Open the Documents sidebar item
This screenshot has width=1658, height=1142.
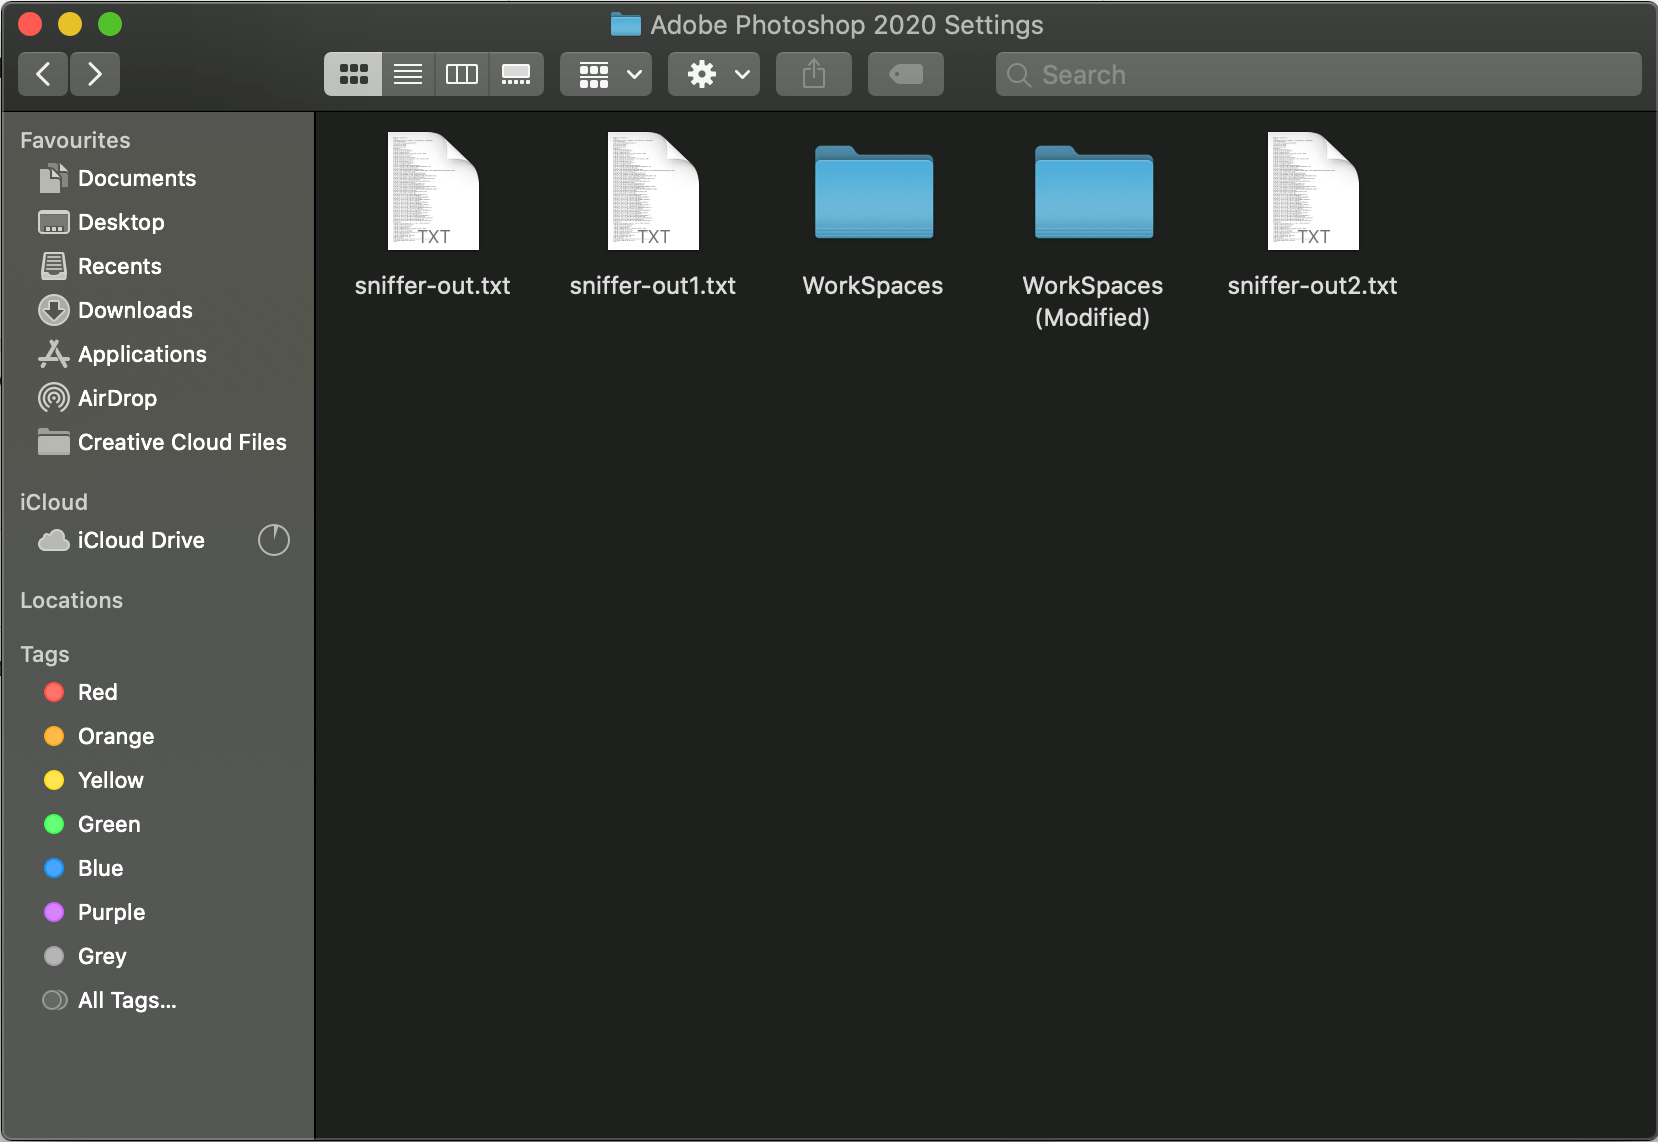pyautogui.click(x=135, y=178)
